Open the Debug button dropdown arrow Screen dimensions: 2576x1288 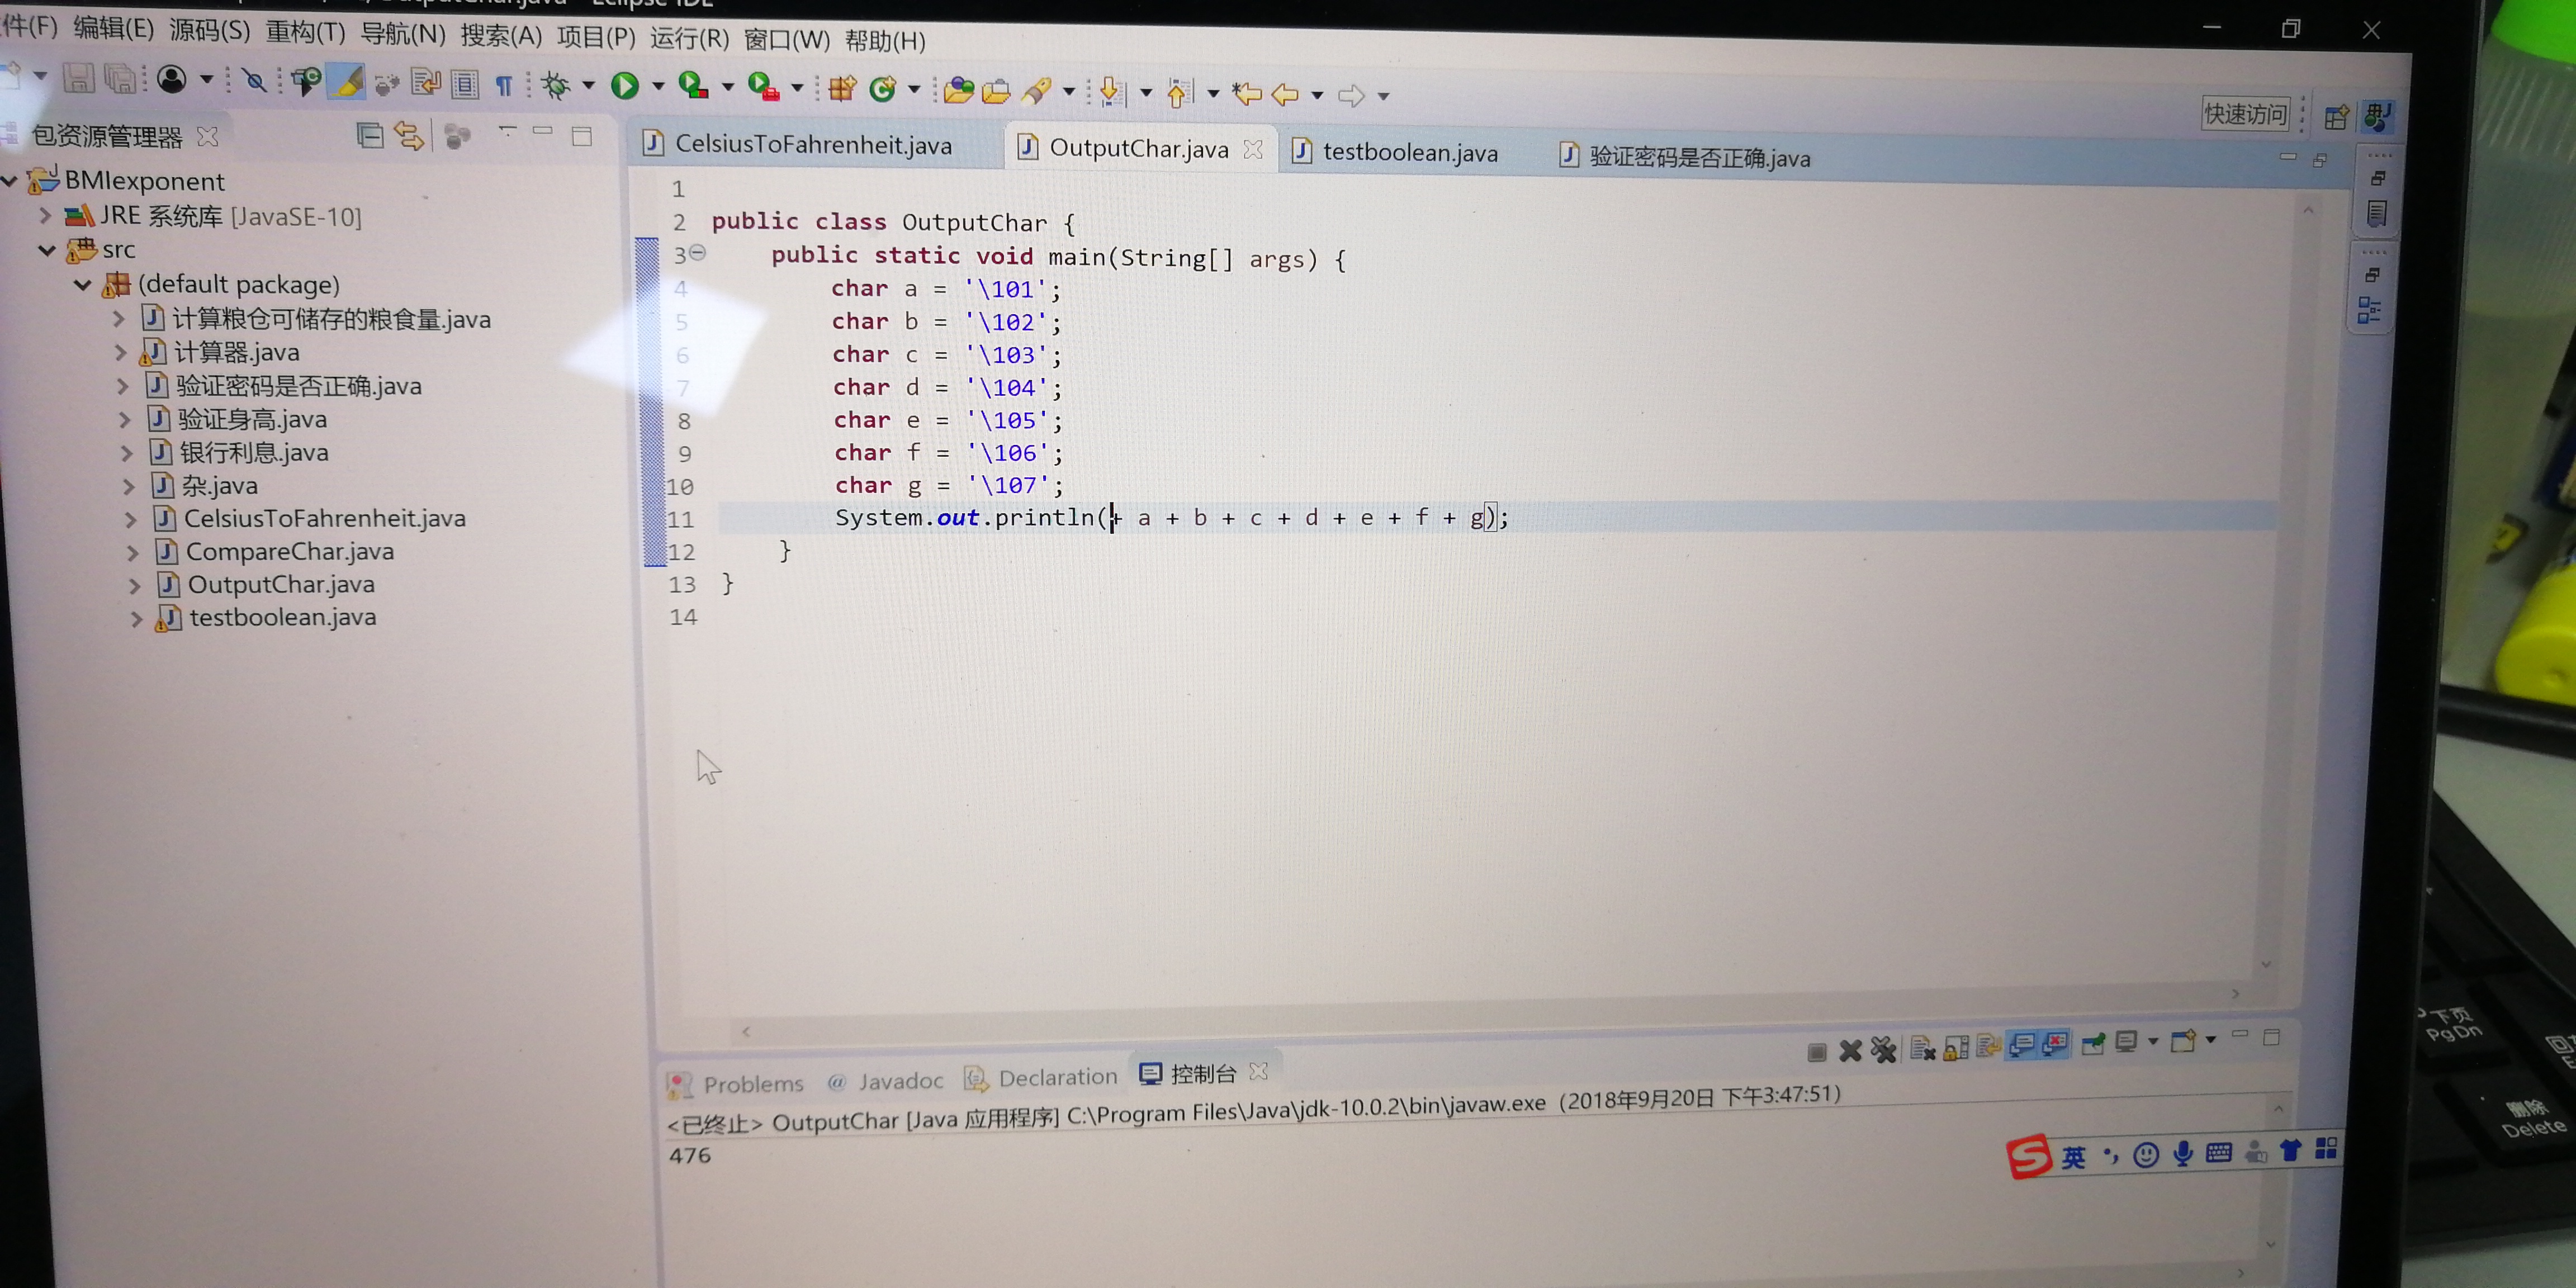click(589, 86)
